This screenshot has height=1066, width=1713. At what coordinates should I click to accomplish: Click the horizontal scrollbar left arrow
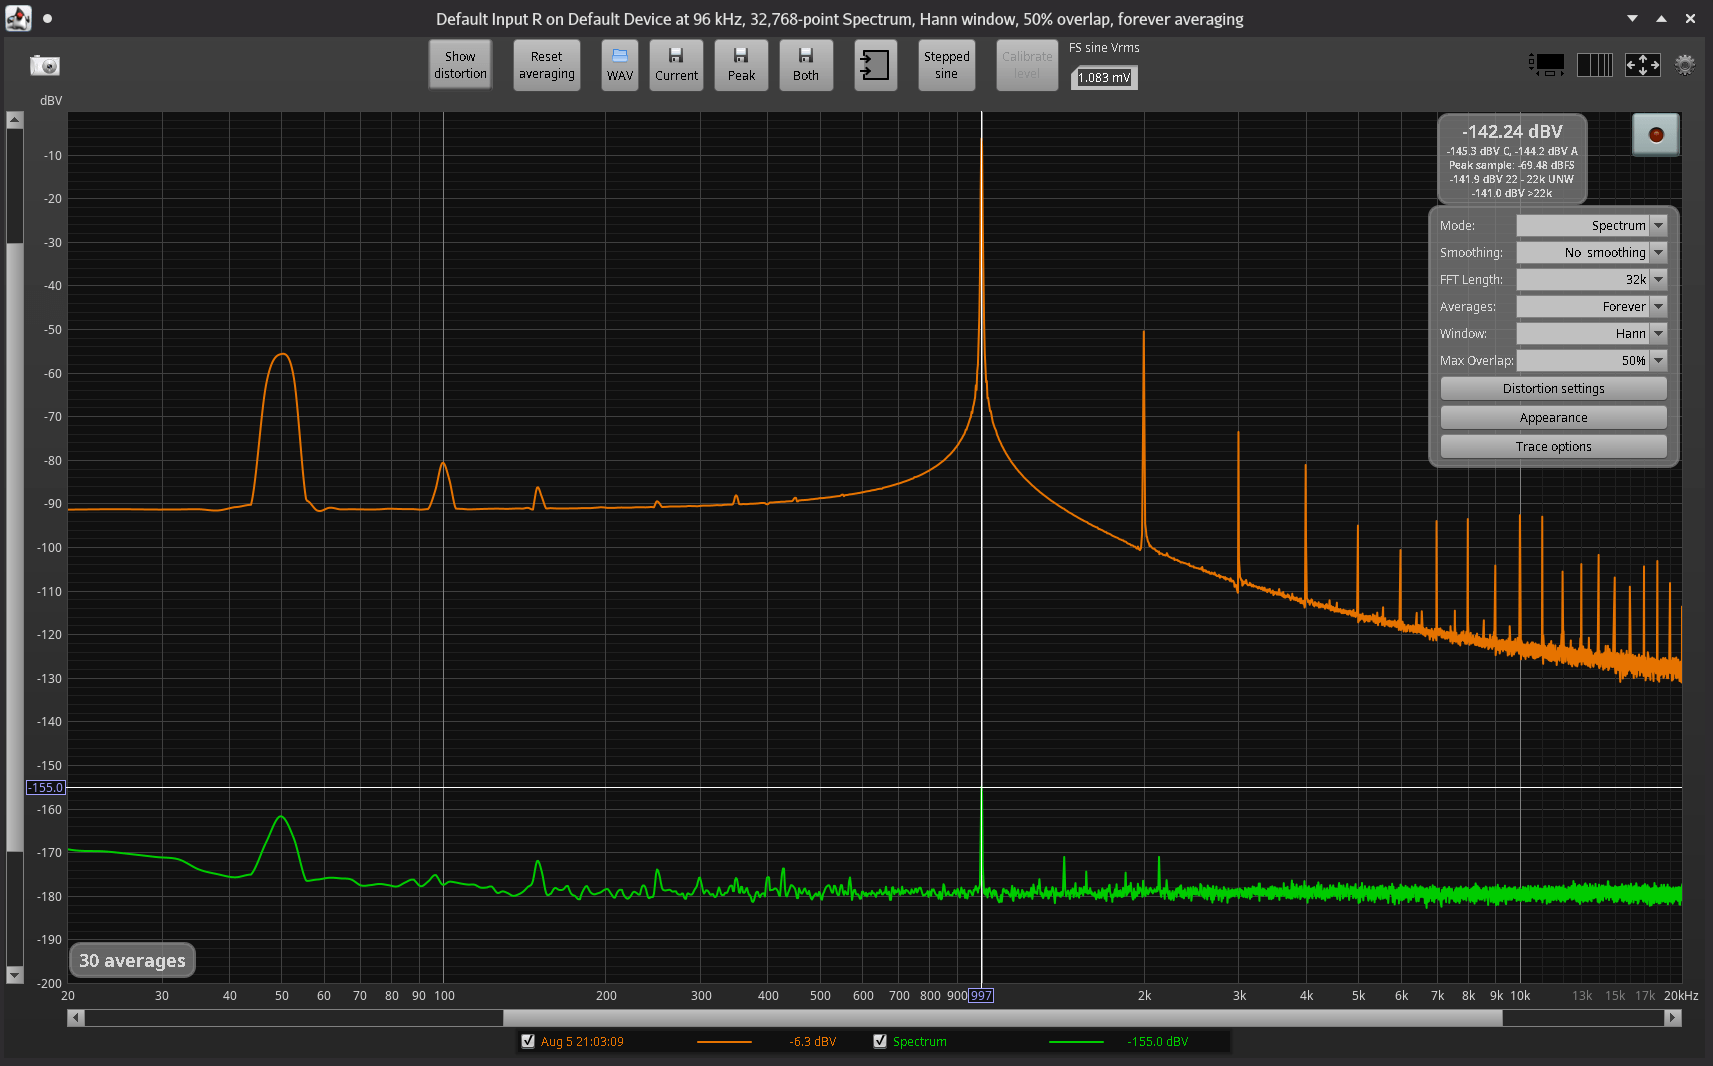pyautogui.click(x=76, y=1018)
